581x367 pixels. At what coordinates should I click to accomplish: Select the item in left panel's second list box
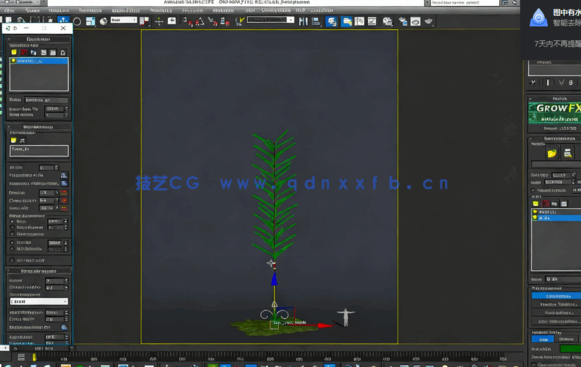[x=39, y=149]
